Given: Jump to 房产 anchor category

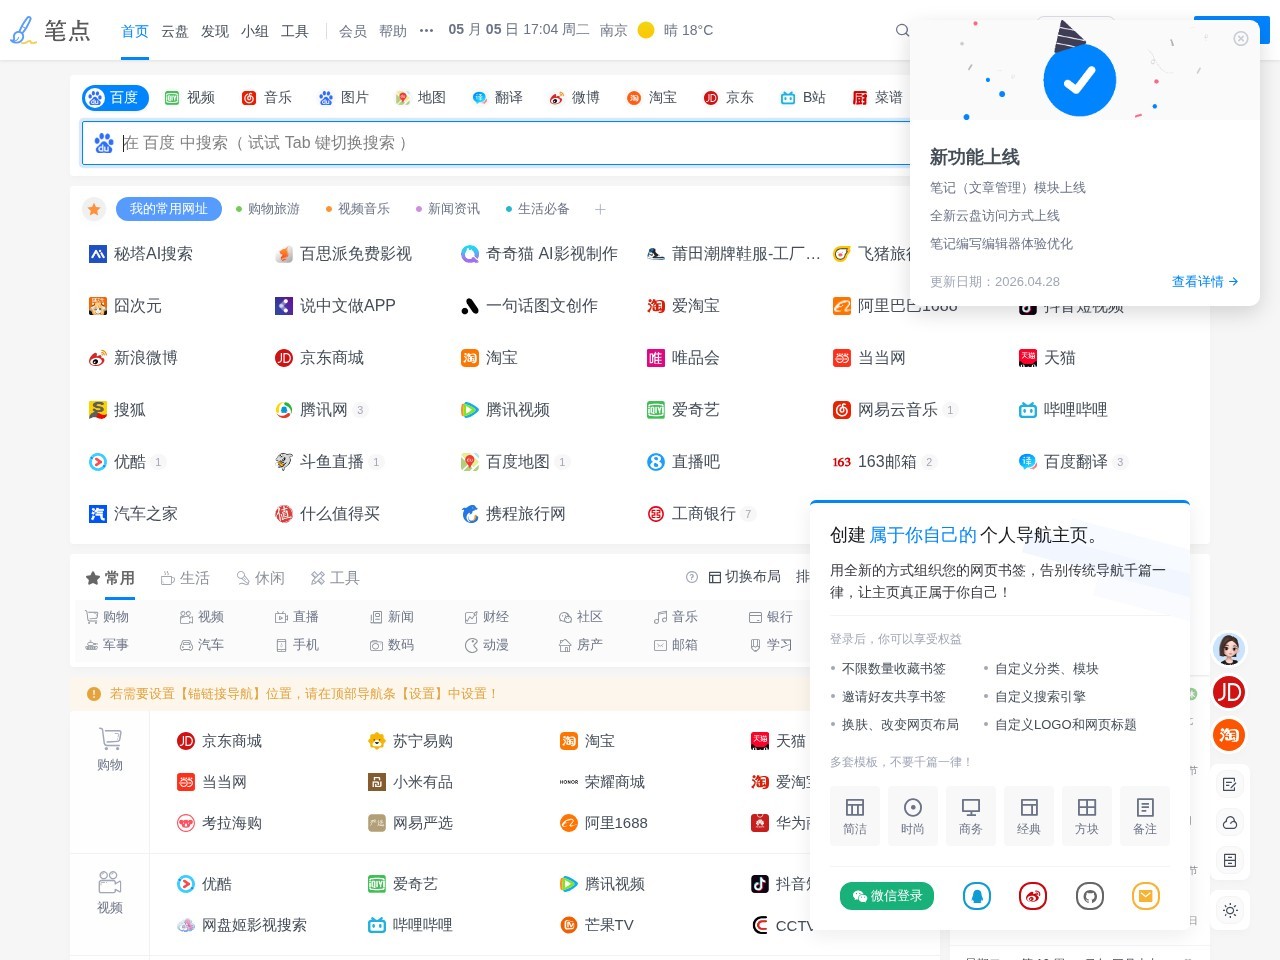Looking at the screenshot, I should click(580, 645).
